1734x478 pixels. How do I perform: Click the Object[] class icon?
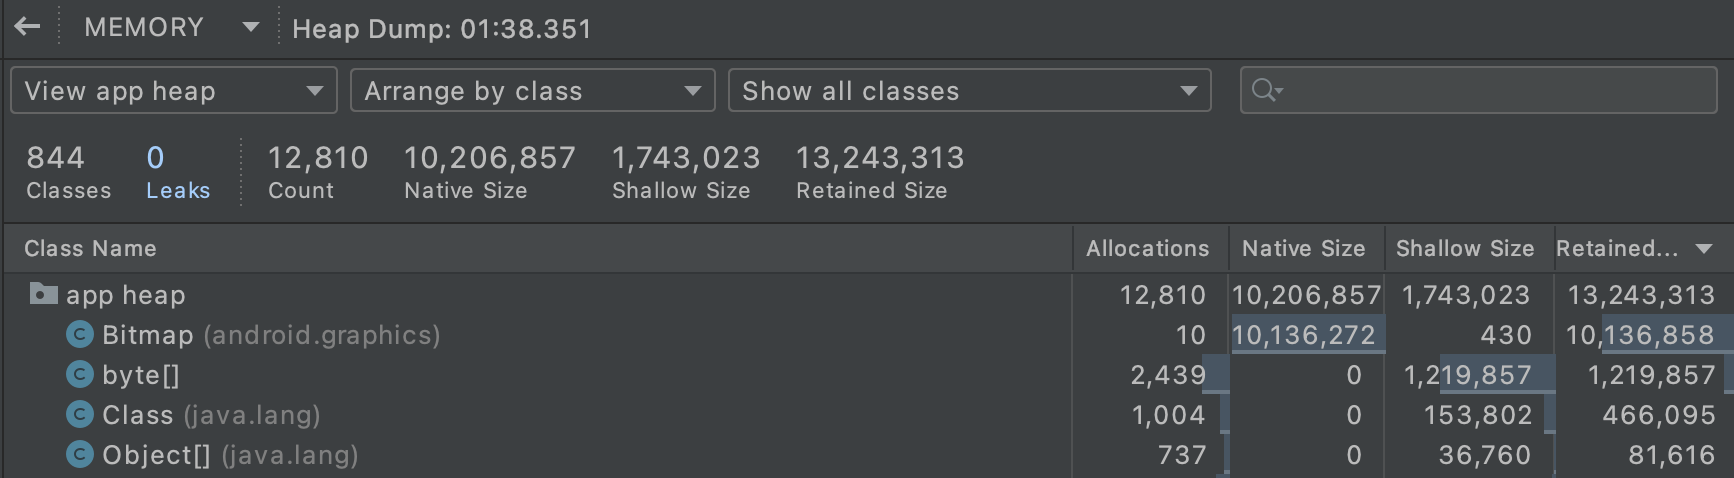80,455
